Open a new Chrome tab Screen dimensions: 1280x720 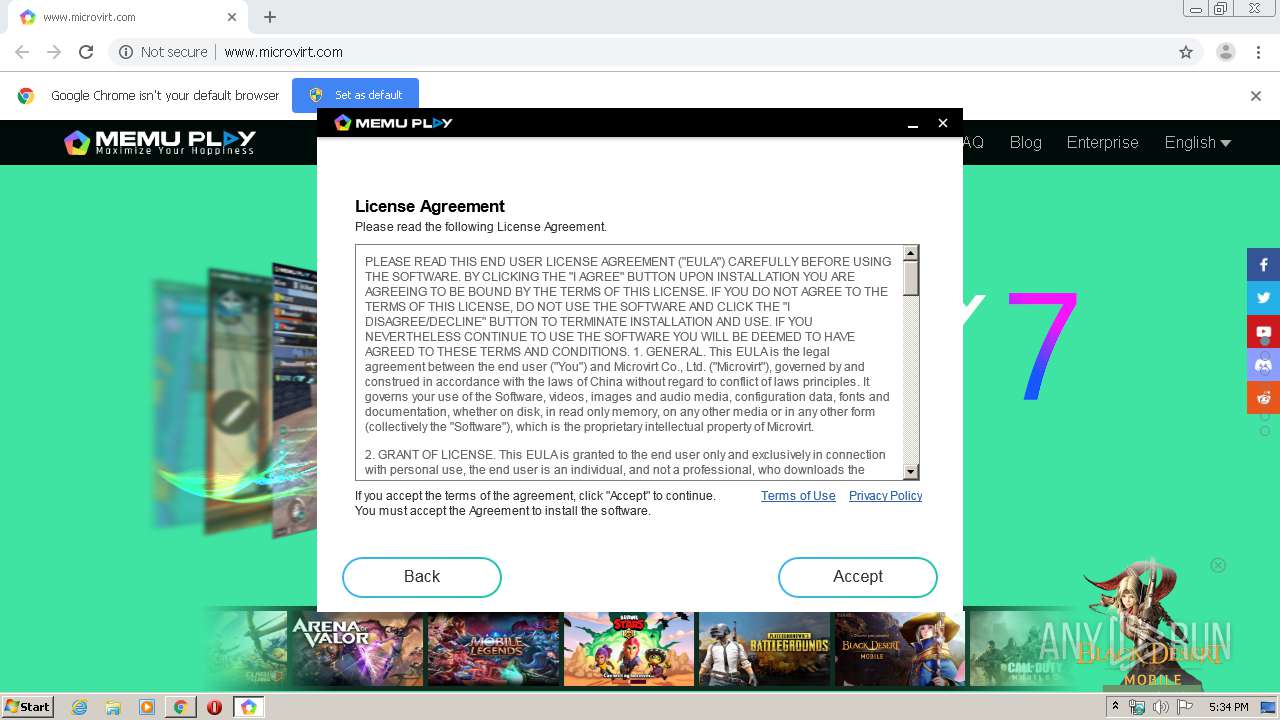click(270, 17)
